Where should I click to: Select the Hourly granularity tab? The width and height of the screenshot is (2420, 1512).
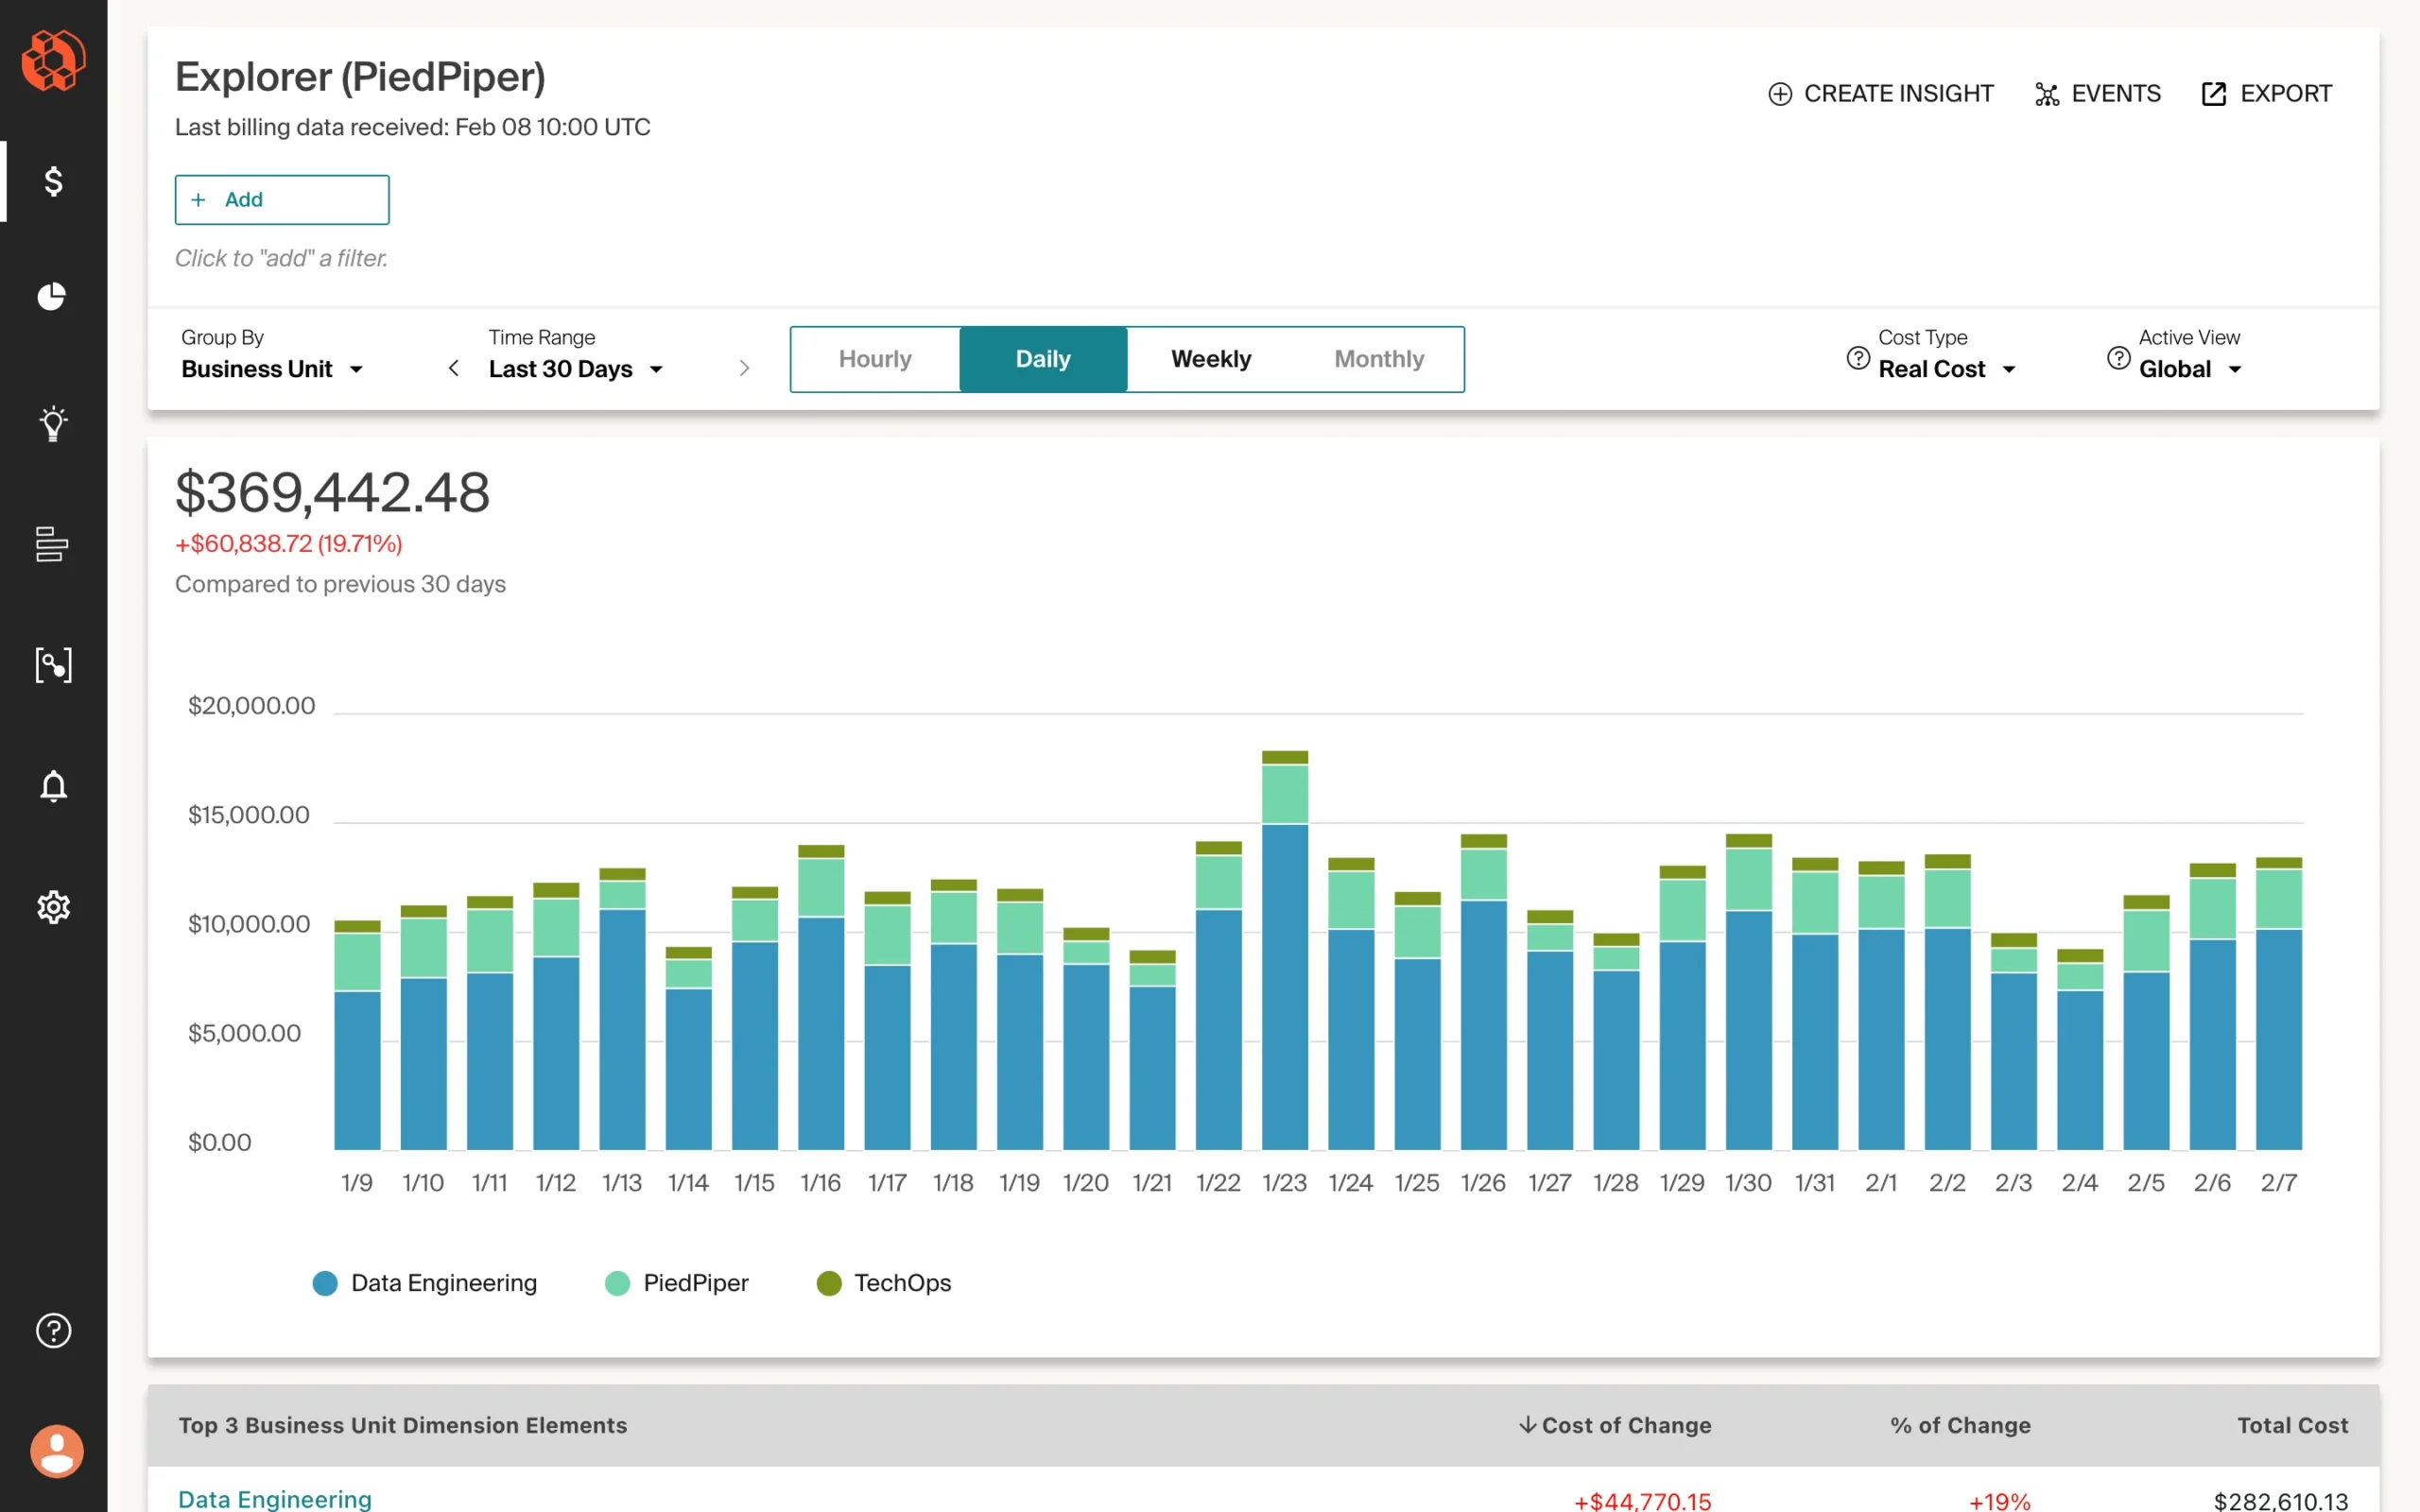(x=875, y=359)
